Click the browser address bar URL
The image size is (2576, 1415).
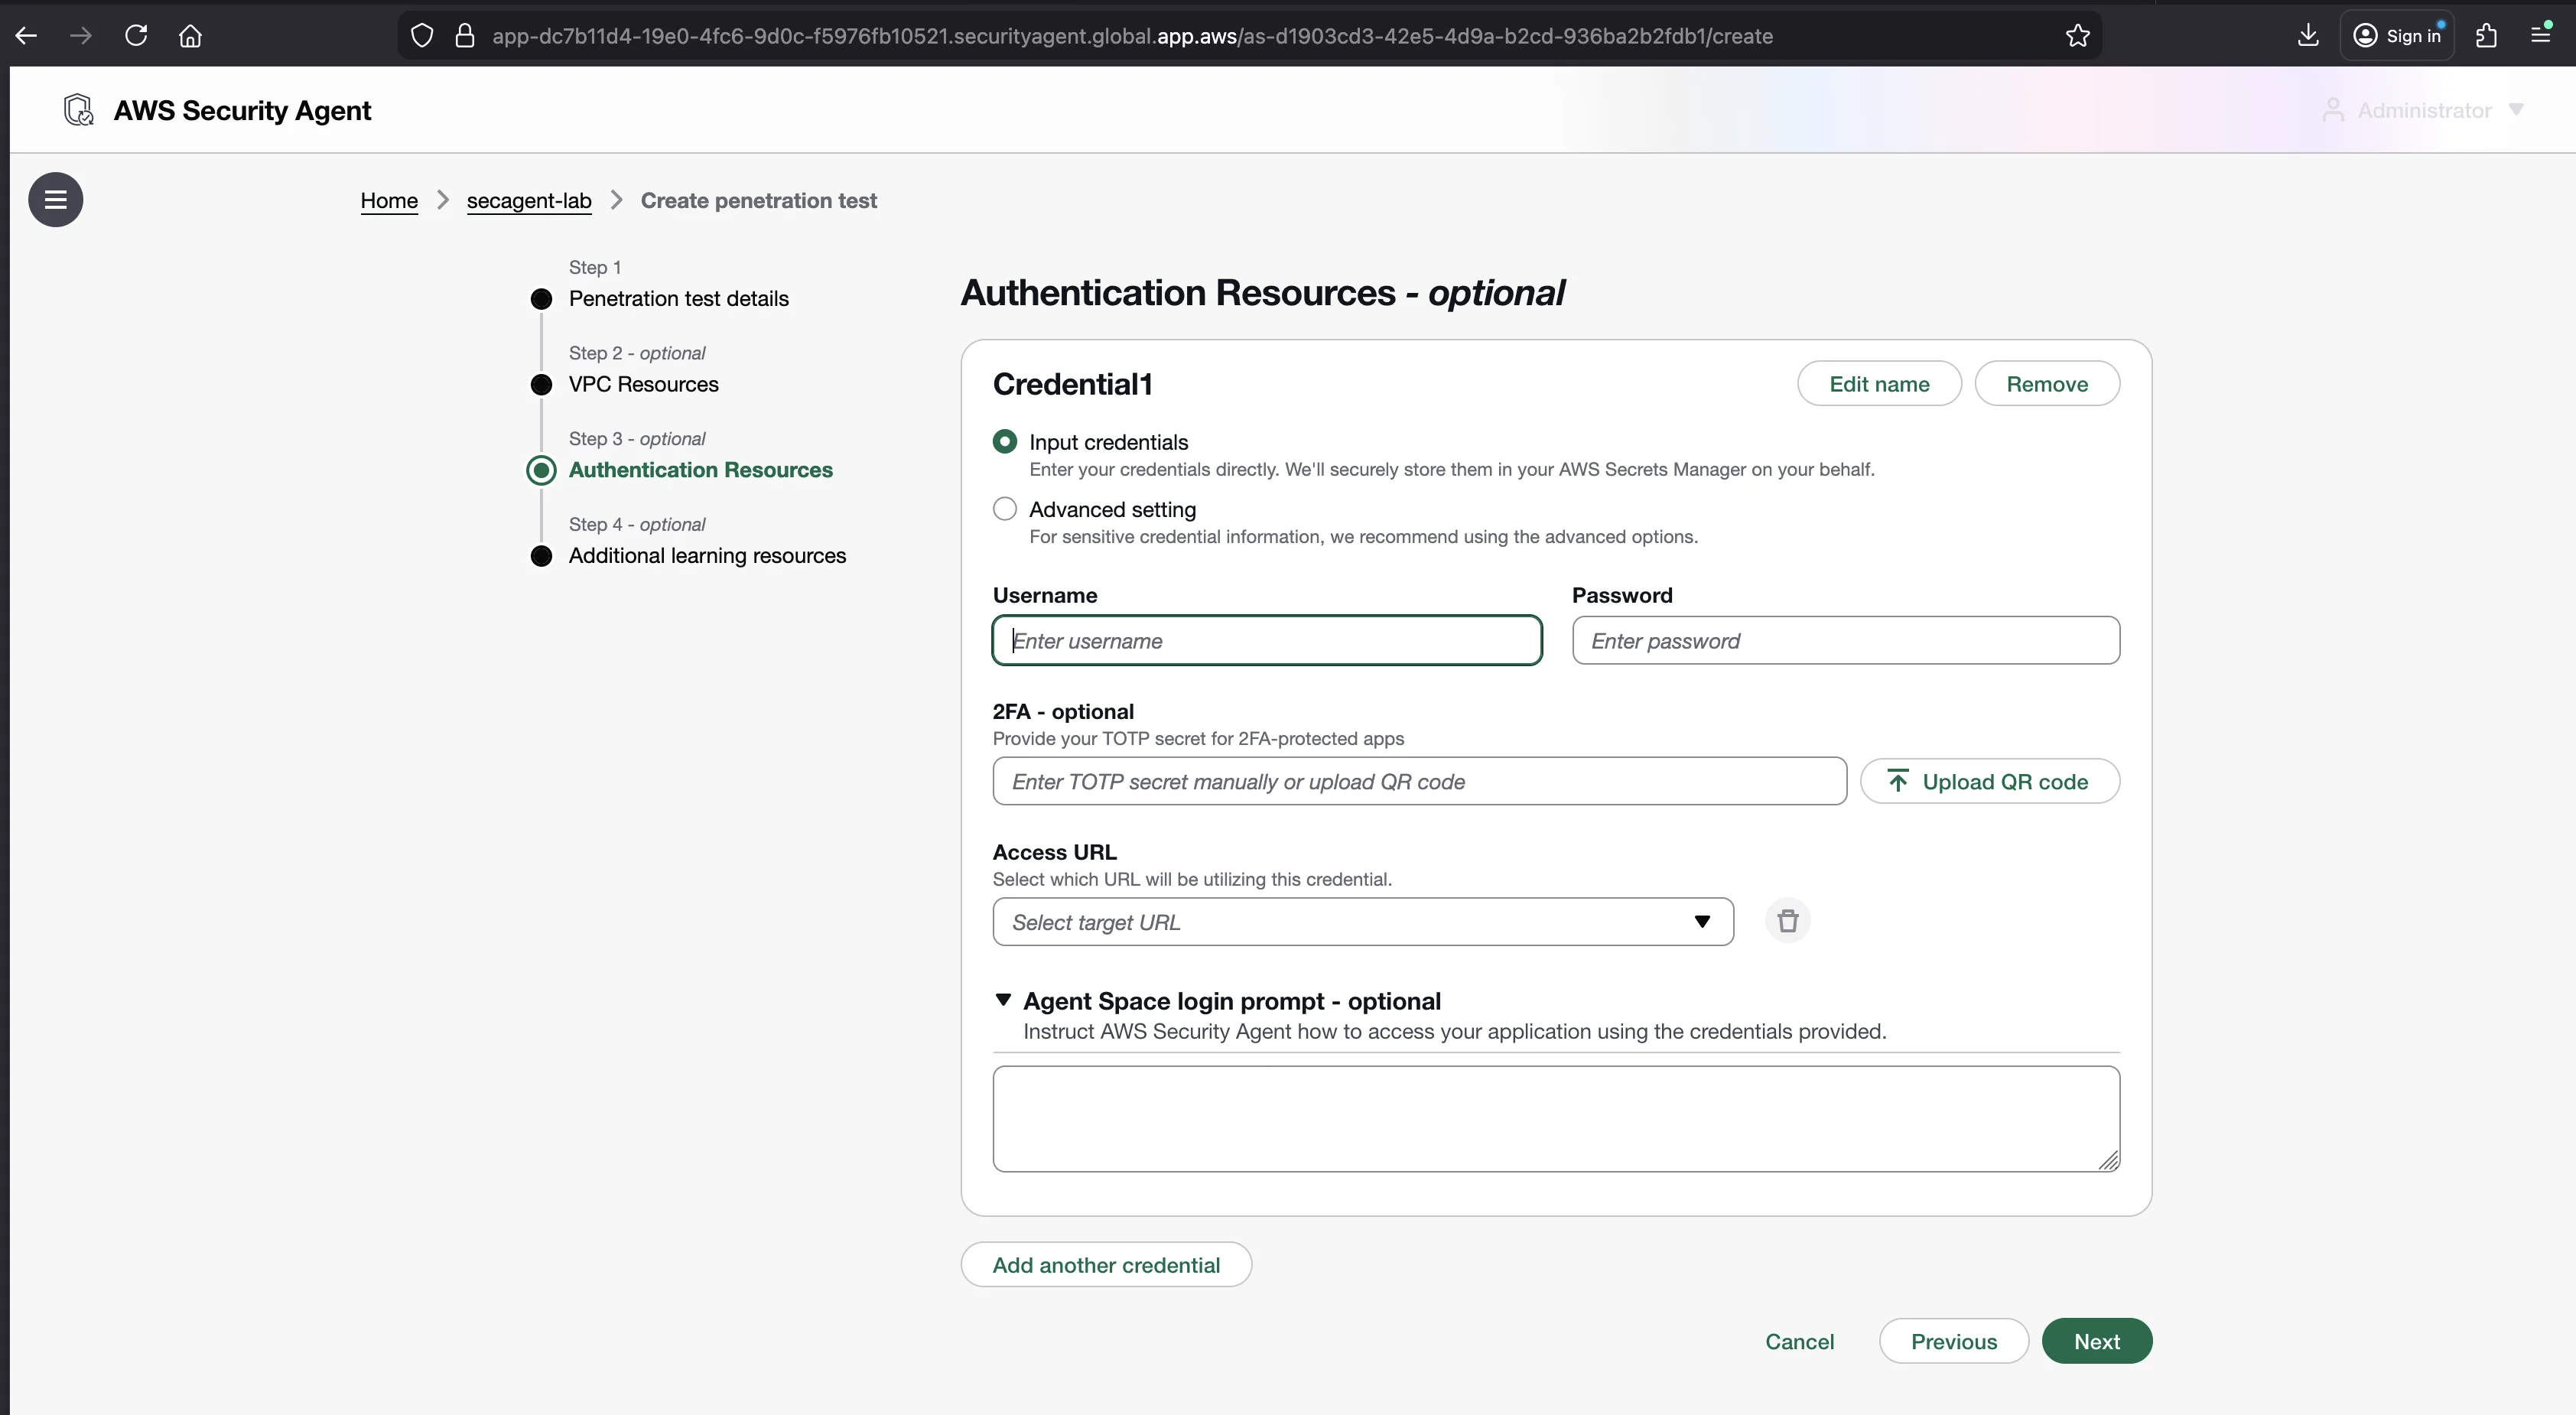[x=1132, y=36]
